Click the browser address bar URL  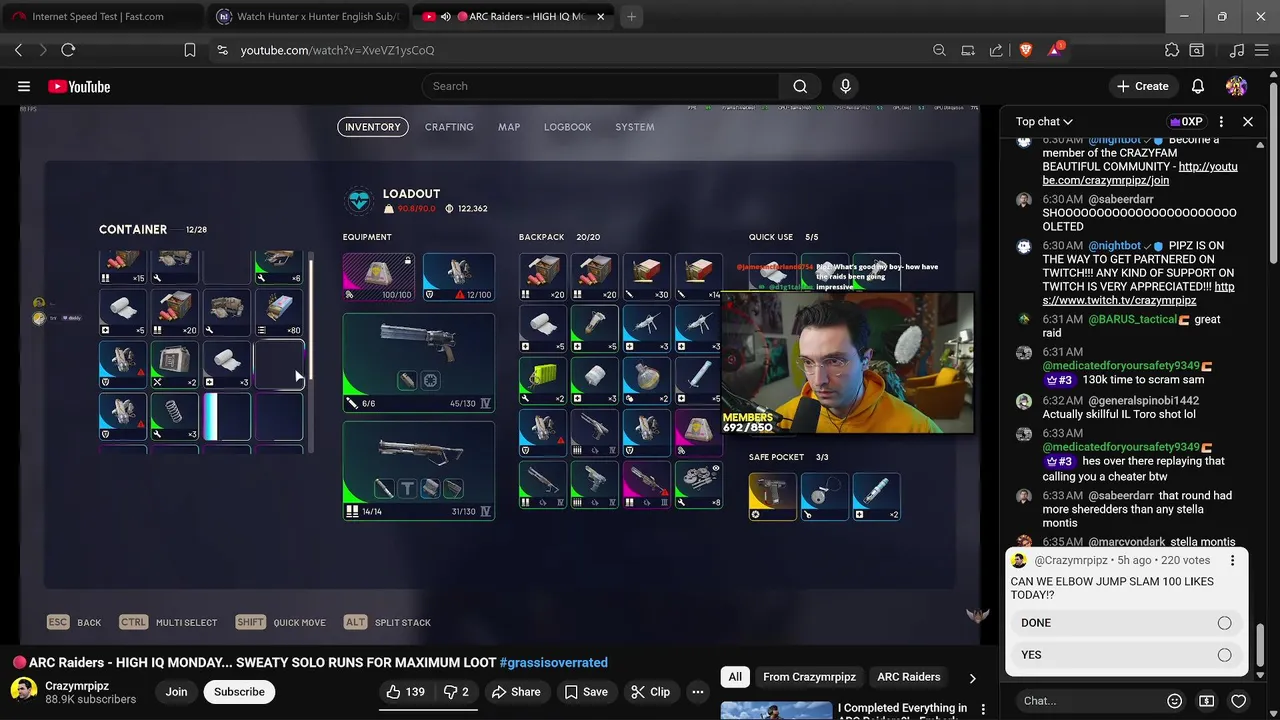coord(337,50)
